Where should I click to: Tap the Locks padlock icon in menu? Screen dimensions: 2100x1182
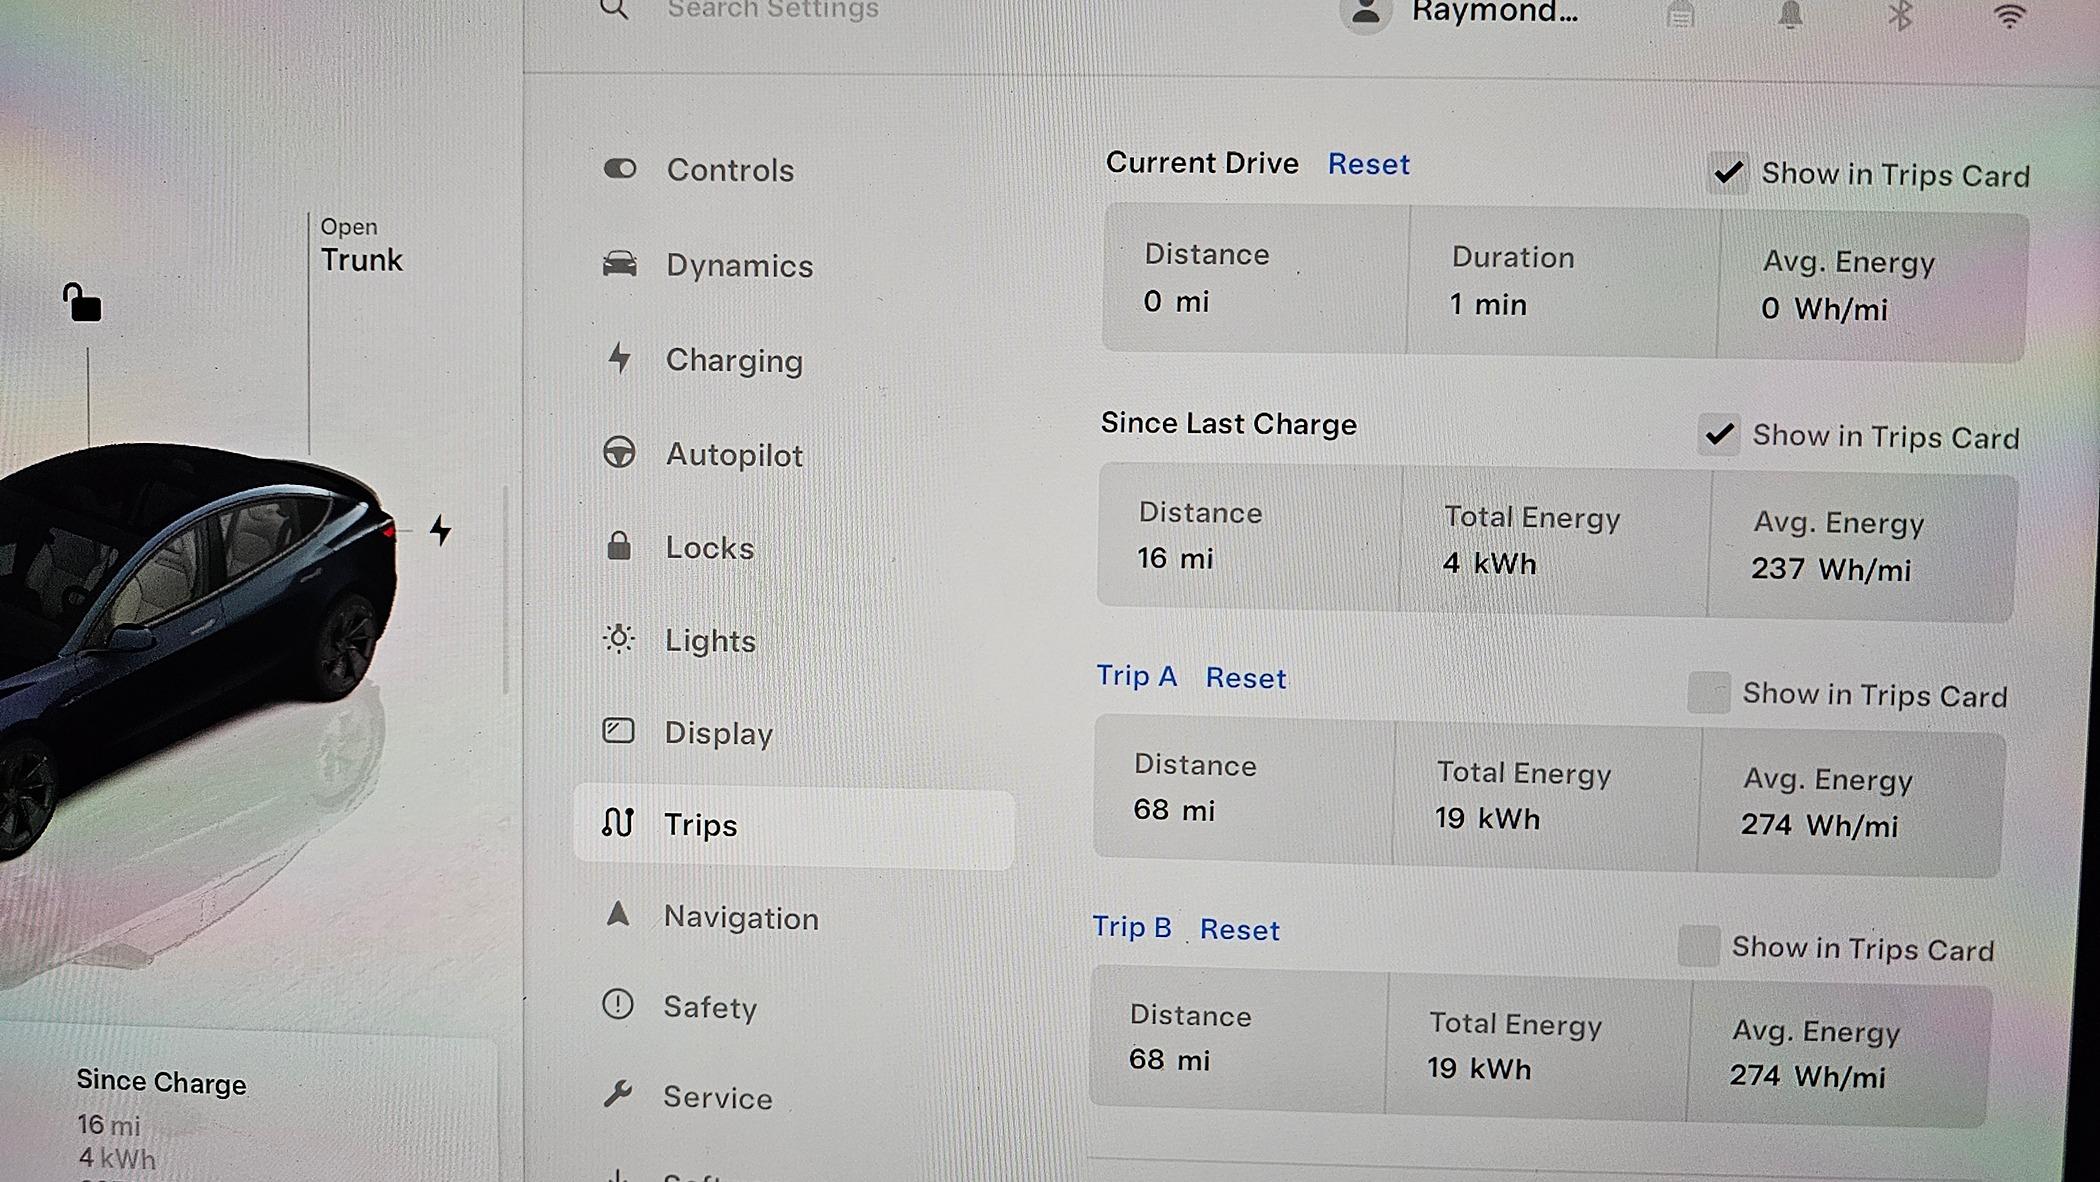pos(619,546)
